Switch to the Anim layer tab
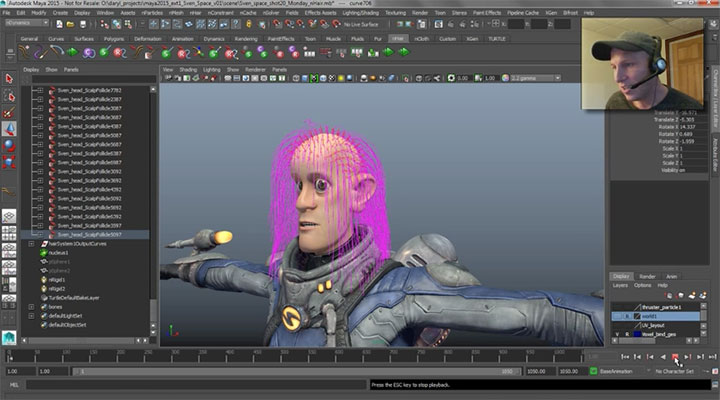This screenshot has height=400, width=720. click(671, 276)
